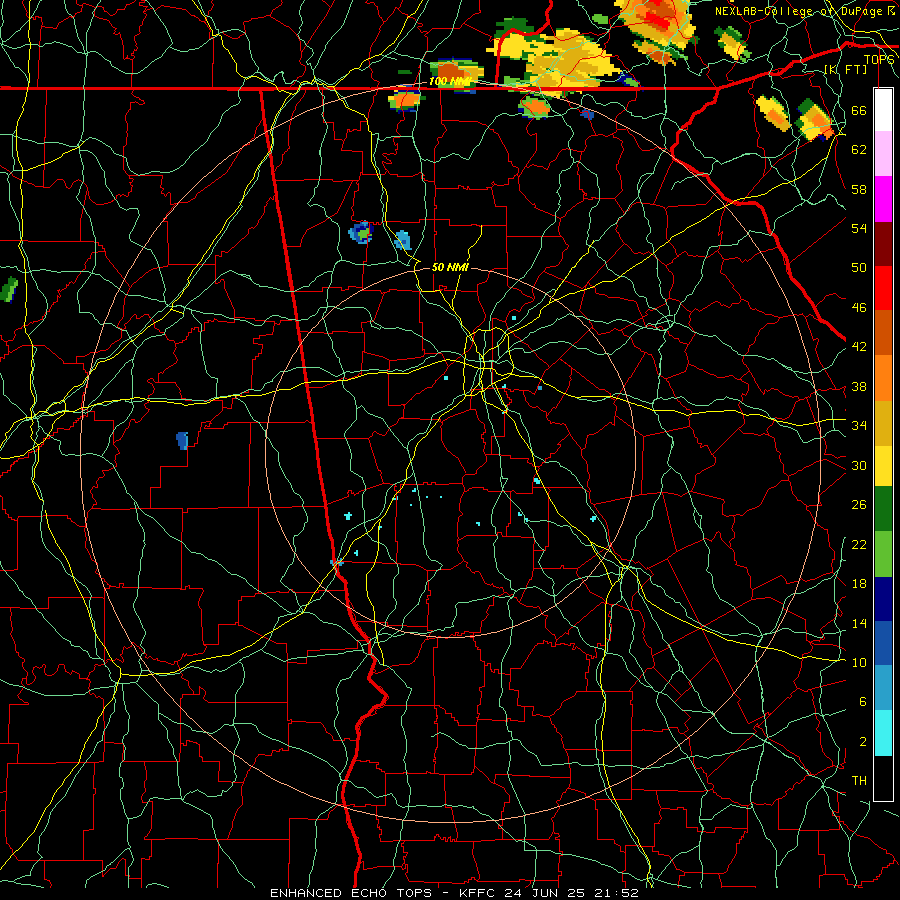The image size is (900, 900).
Task: Click the isolated dark blue echo in west
Action: tap(182, 440)
